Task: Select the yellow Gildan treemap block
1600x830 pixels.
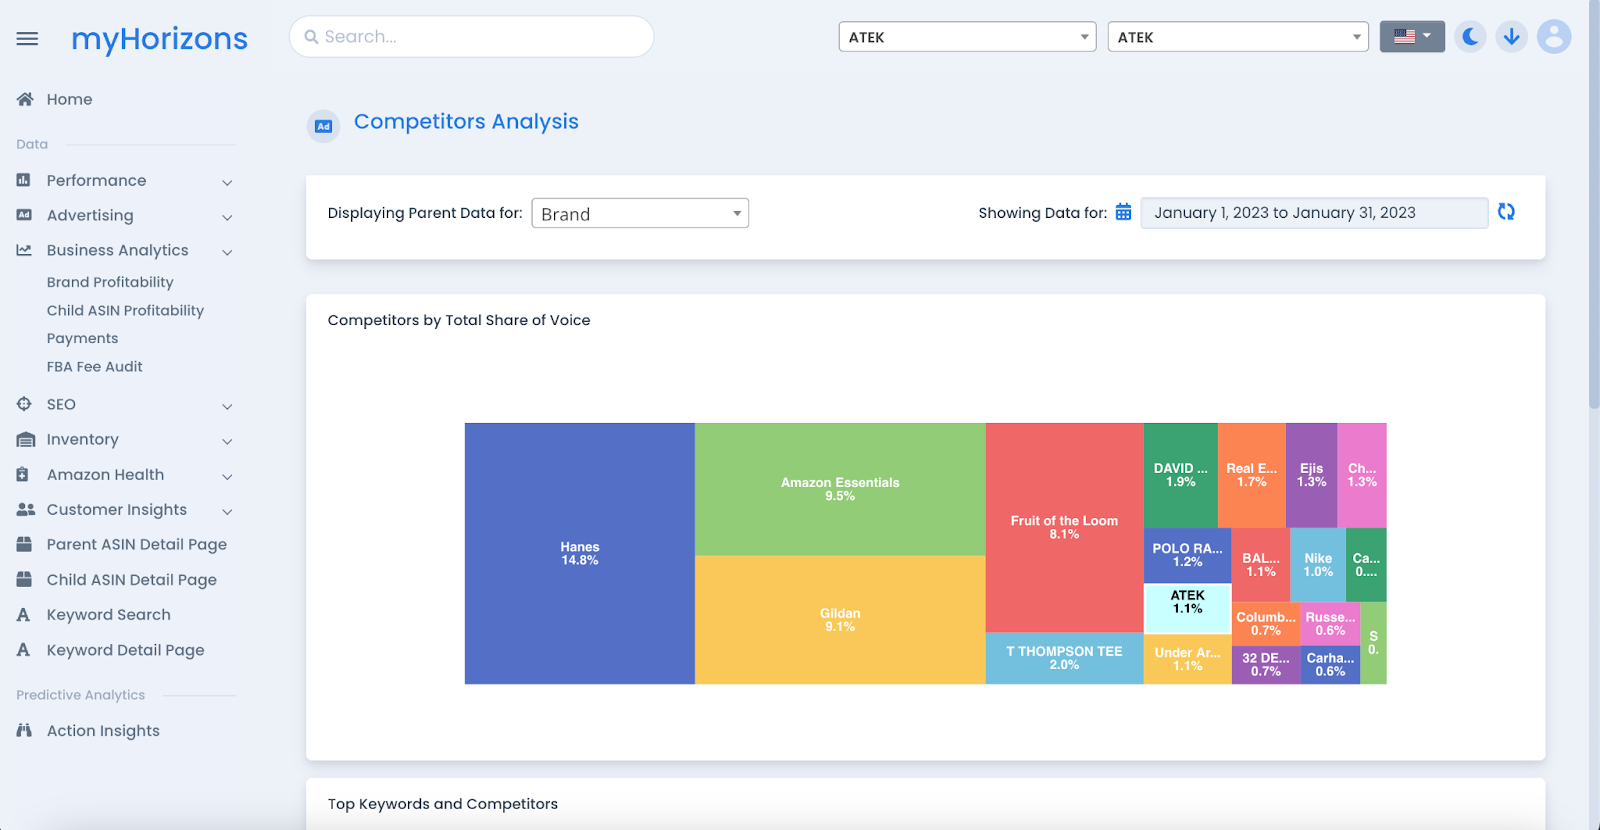Action: point(840,620)
